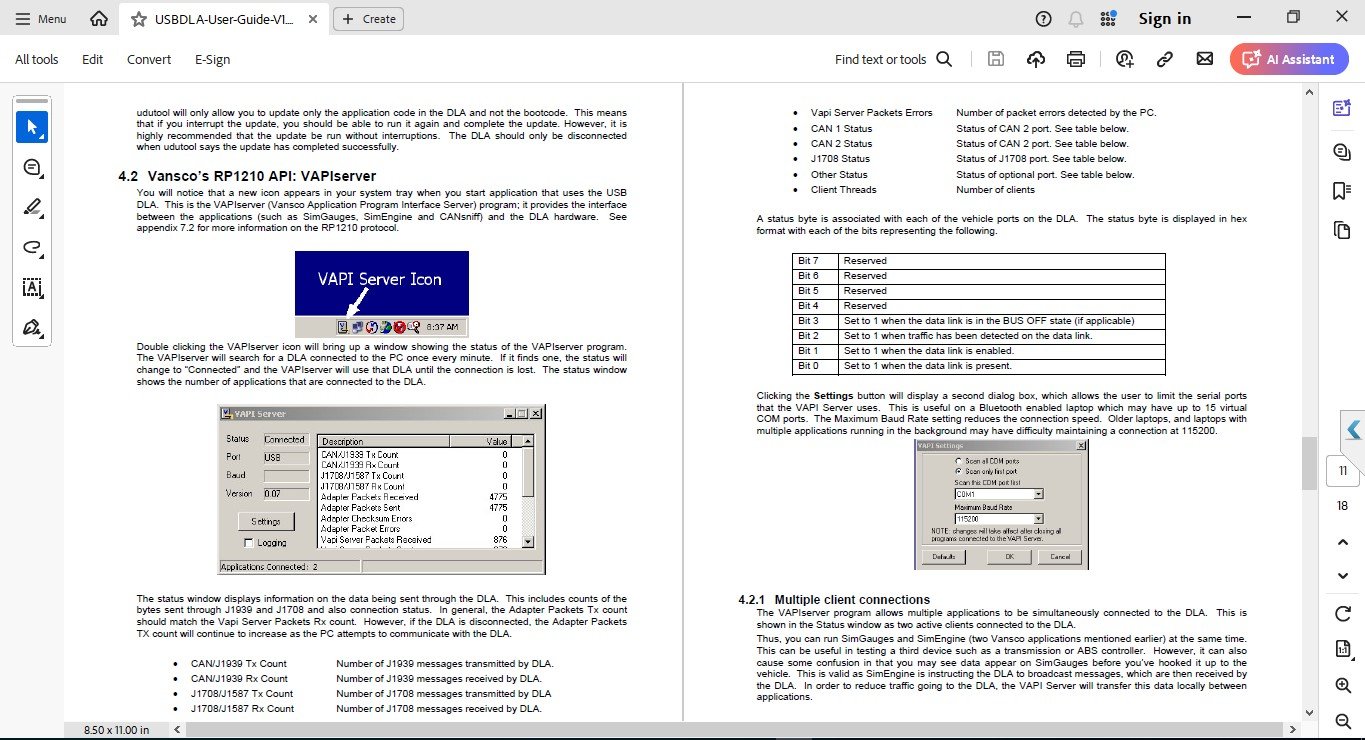
Task: Click heading '4.2.1 Multiple client connections'
Action: tap(834, 600)
